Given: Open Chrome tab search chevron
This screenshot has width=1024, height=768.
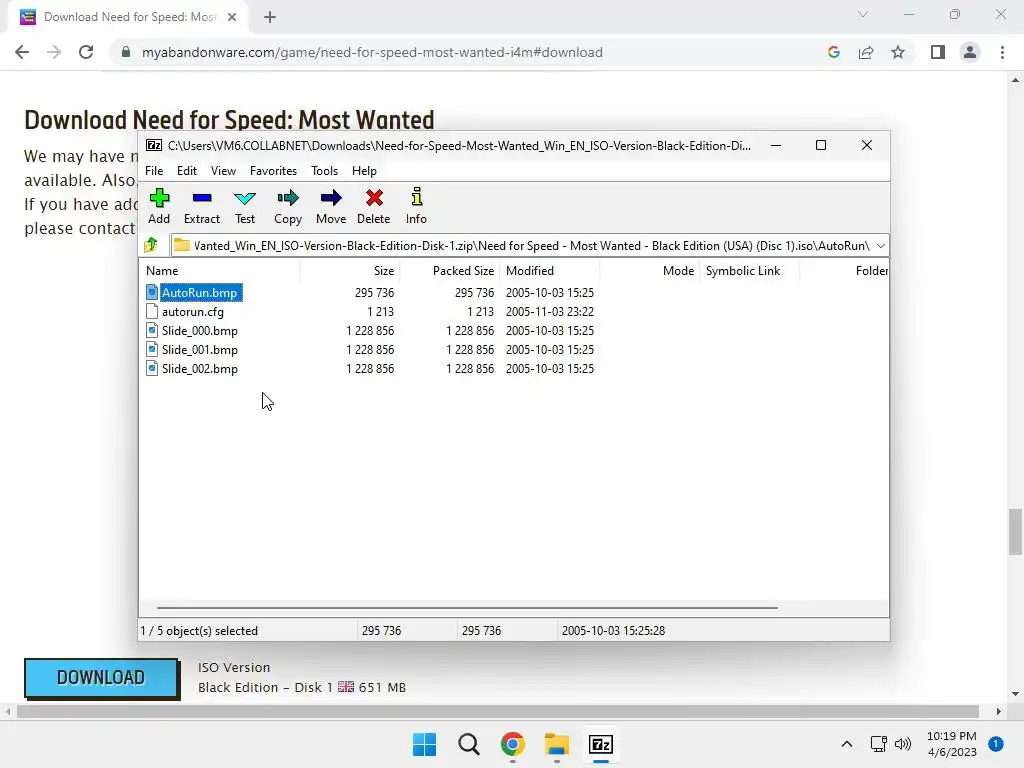Looking at the screenshot, I should point(863,14).
